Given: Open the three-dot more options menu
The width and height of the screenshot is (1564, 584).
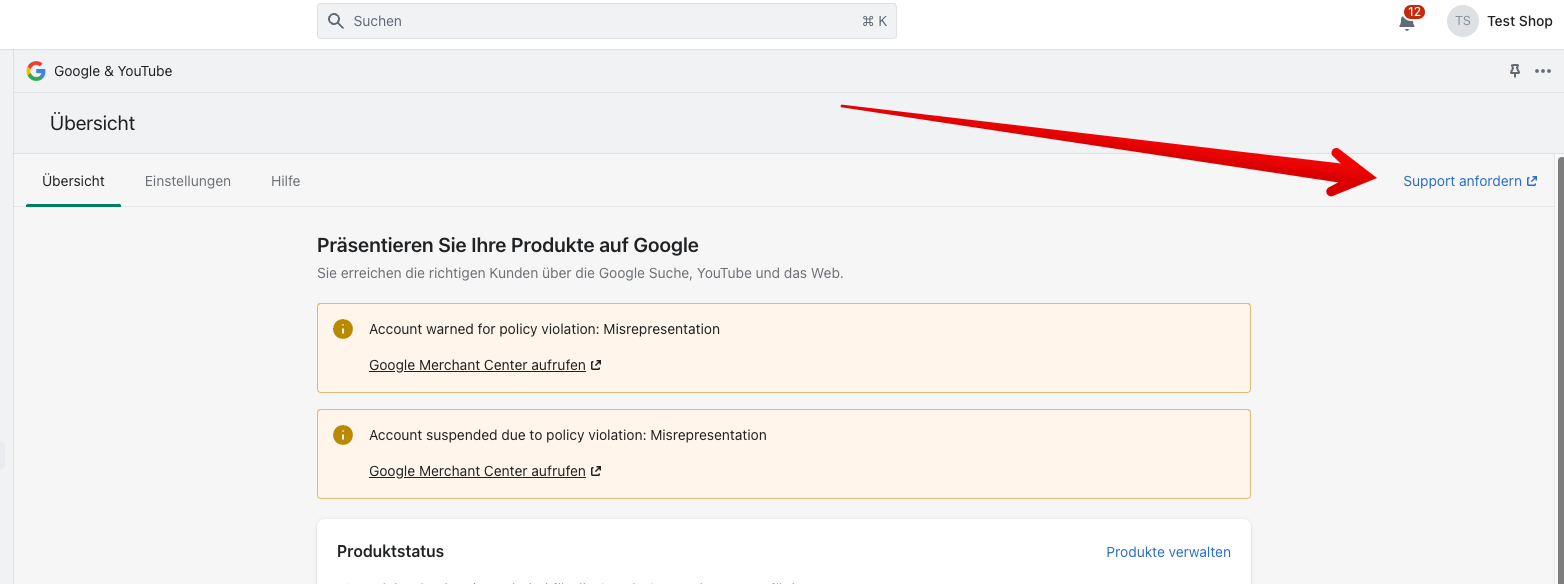Looking at the screenshot, I should tap(1544, 71).
